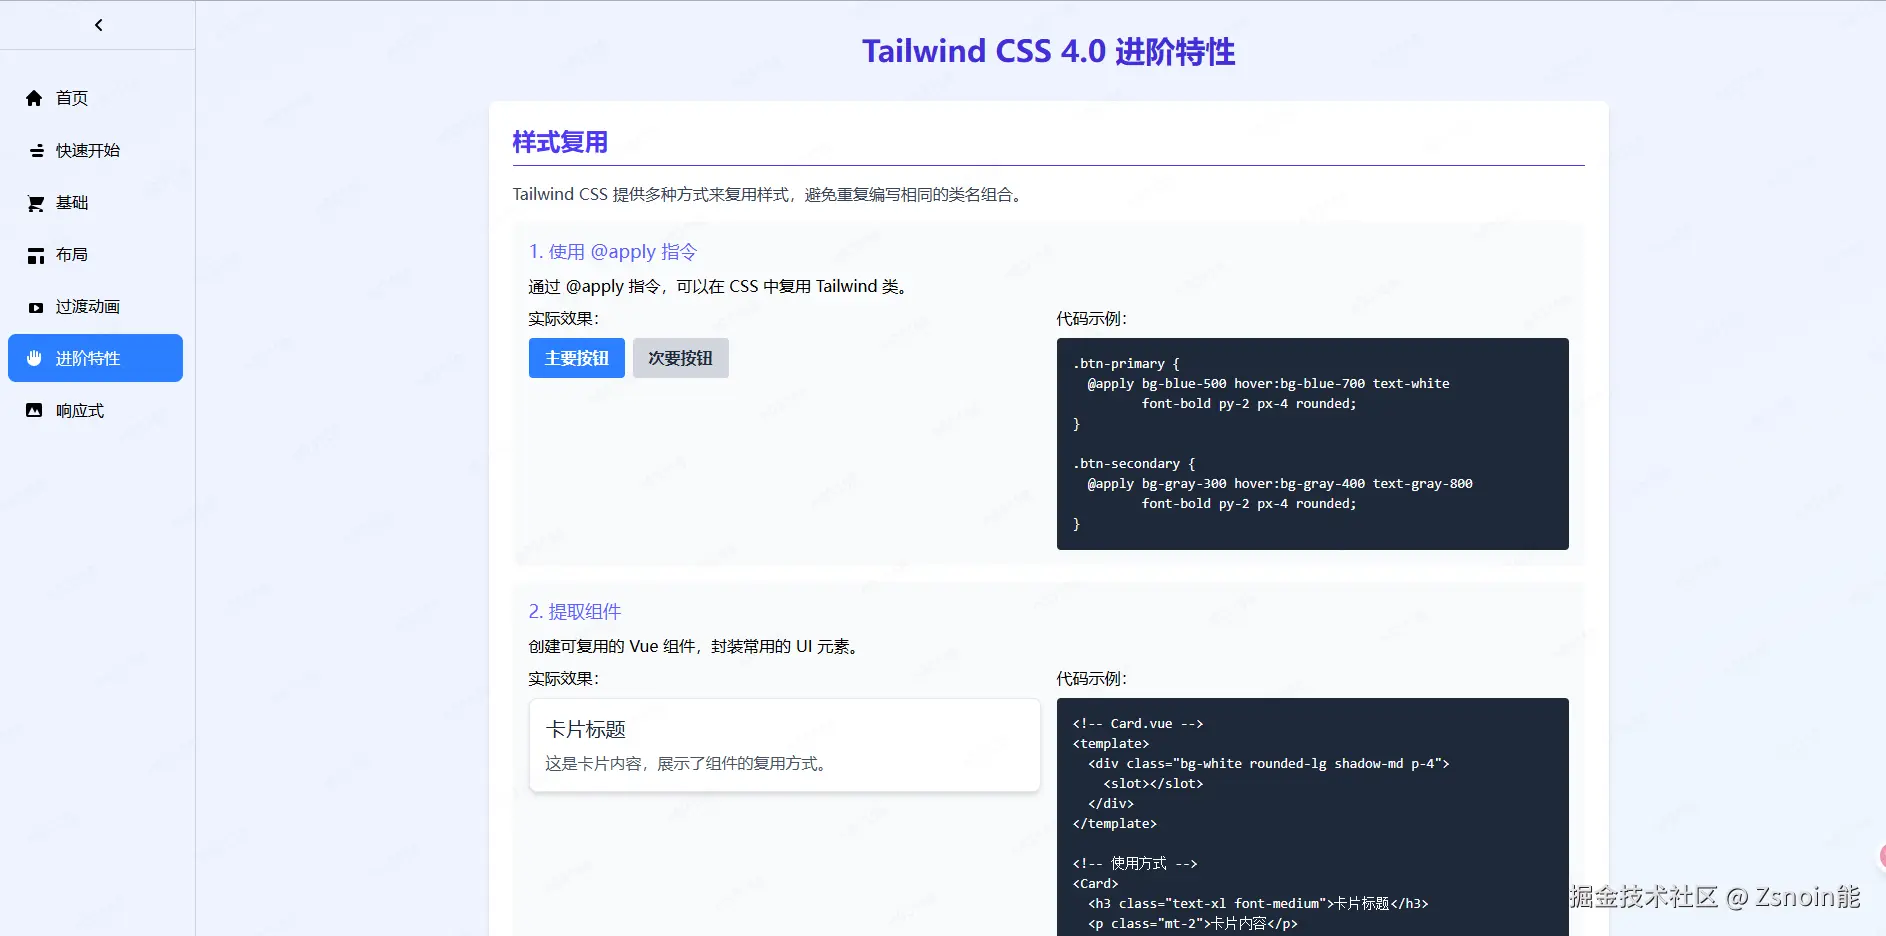The image size is (1886, 936).
Task: Click the heading 2. 提取组件
Action: [x=575, y=612]
